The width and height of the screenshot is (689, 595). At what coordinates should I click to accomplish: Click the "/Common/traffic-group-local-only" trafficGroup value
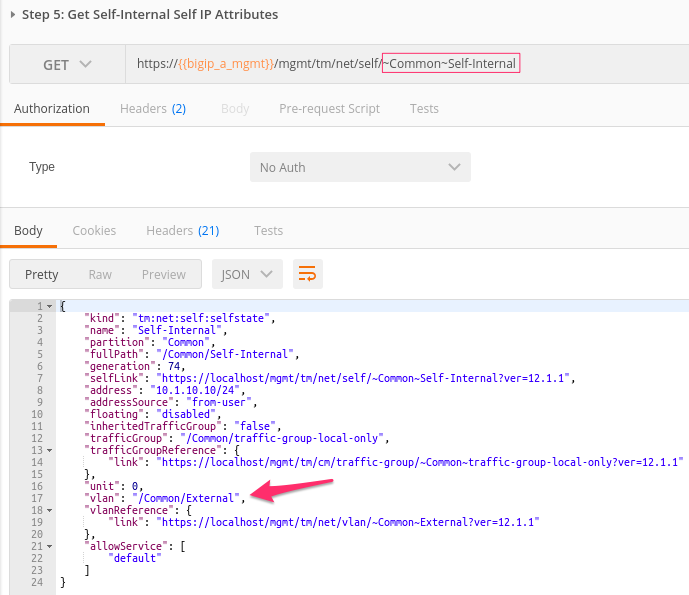[282, 439]
